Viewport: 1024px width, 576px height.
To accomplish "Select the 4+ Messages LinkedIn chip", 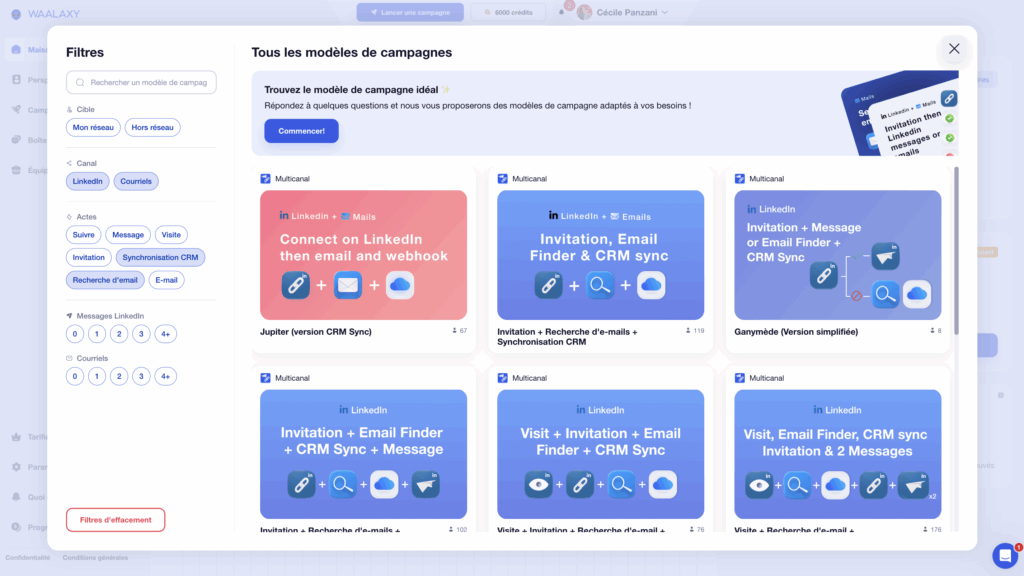I will tap(166, 333).
